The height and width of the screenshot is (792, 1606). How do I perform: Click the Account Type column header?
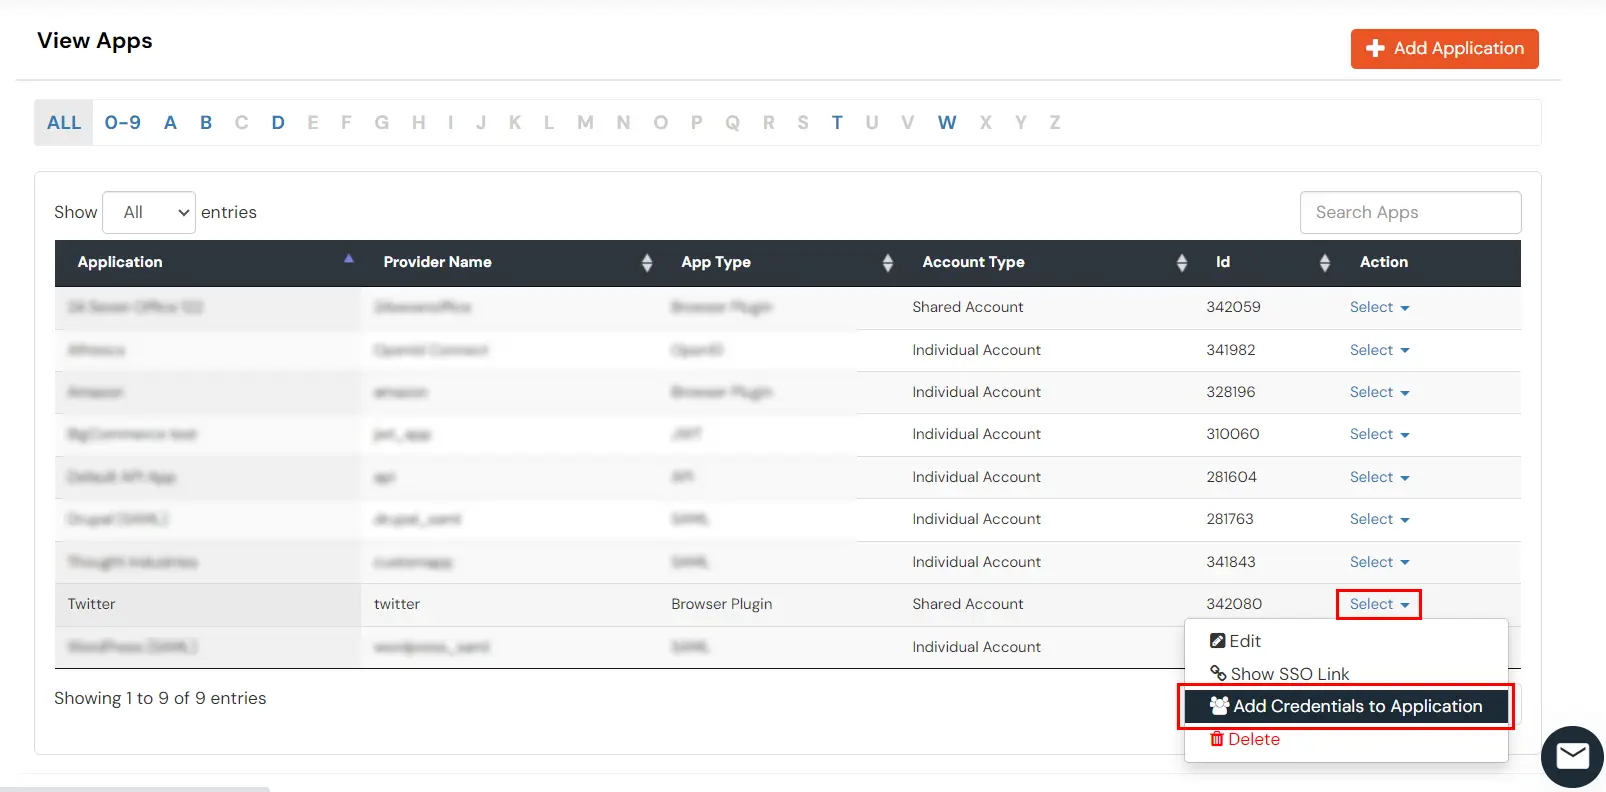(1047, 262)
